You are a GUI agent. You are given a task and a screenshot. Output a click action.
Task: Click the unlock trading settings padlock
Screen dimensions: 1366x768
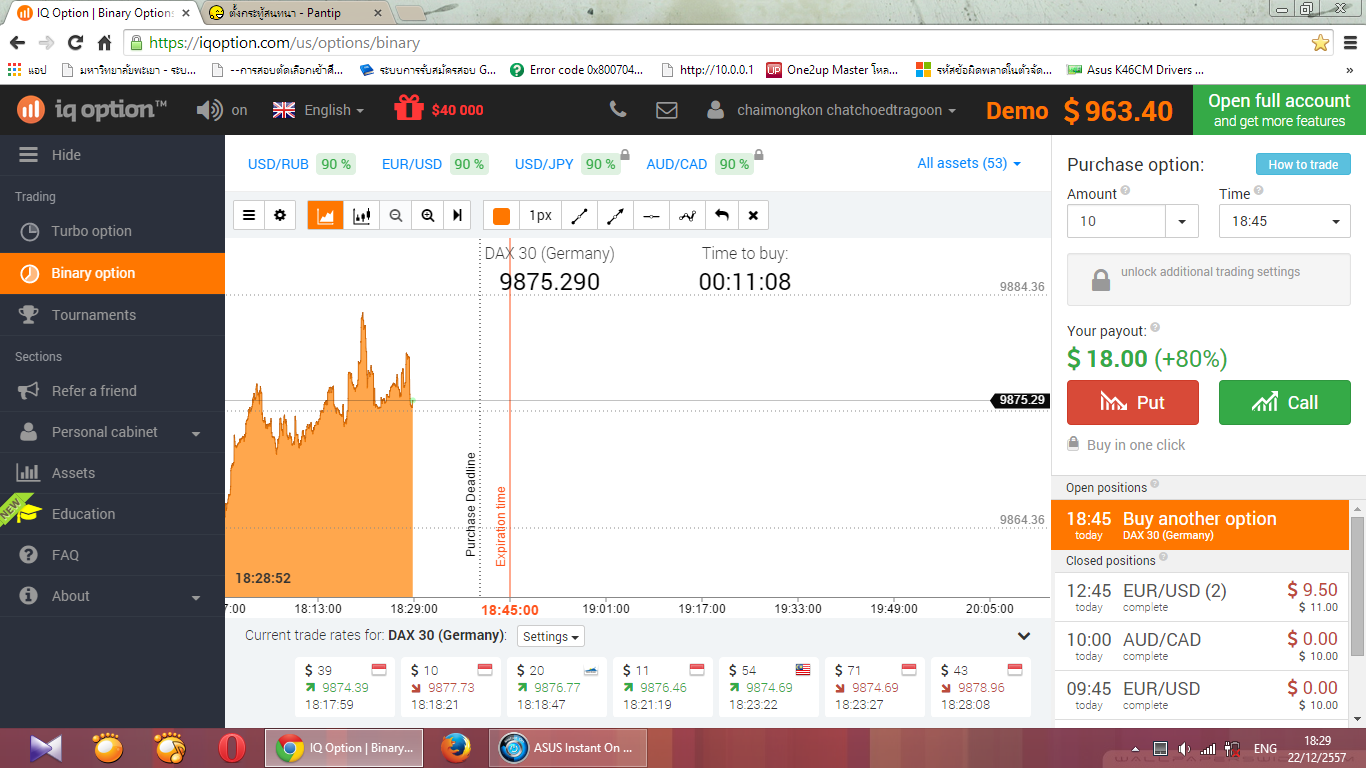tap(1100, 280)
